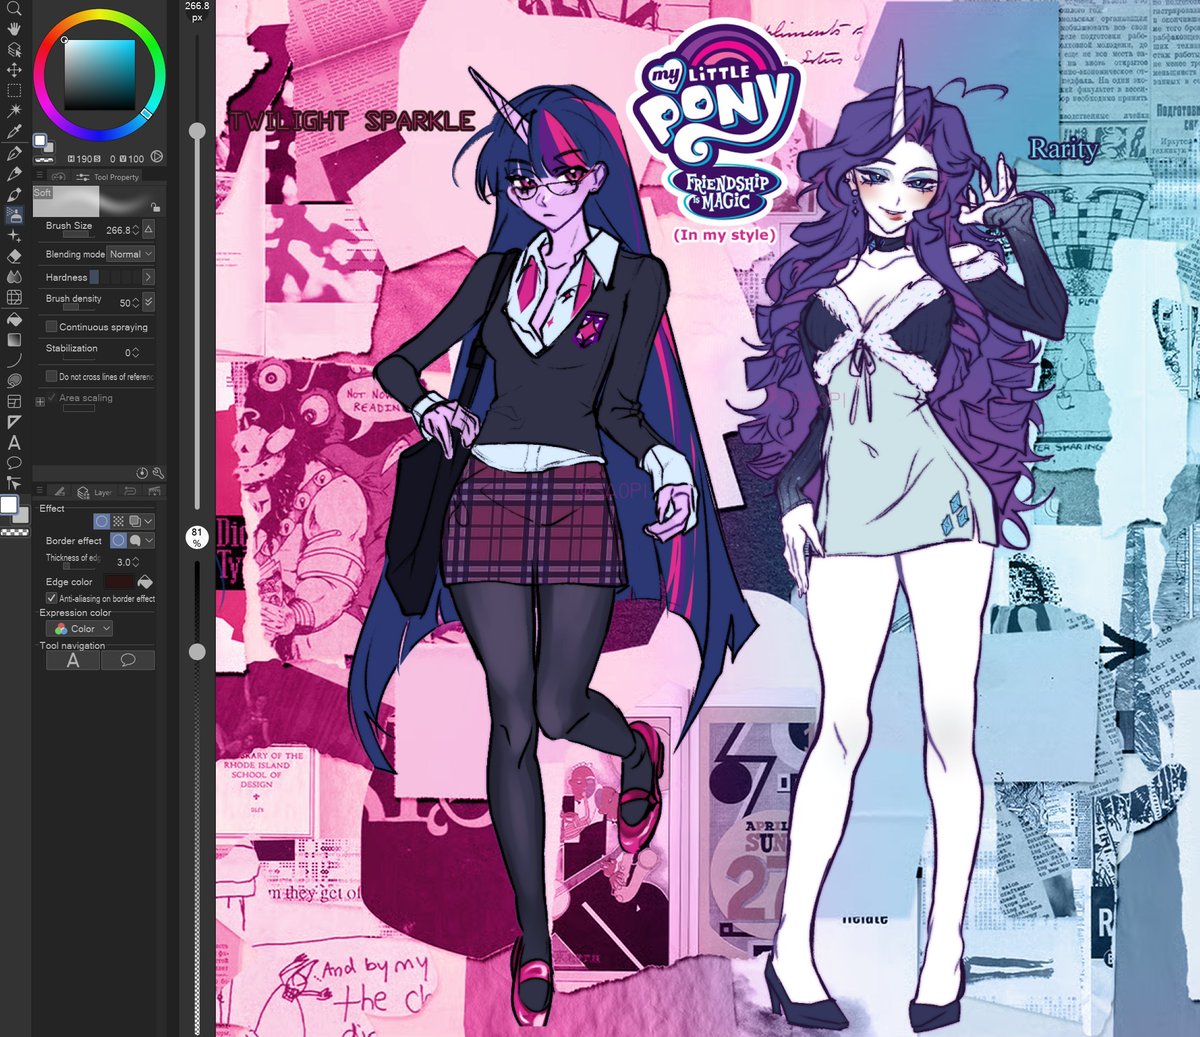Switch to the last tab after Layer
The height and width of the screenshot is (1037, 1200).
pyautogui.click(x=154, y=492)
